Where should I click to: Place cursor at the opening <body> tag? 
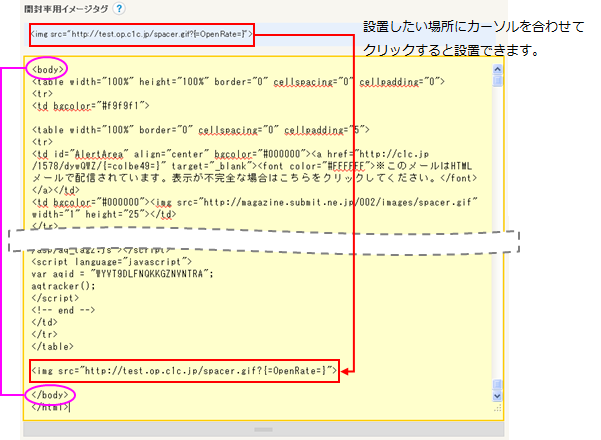(48, 70)
